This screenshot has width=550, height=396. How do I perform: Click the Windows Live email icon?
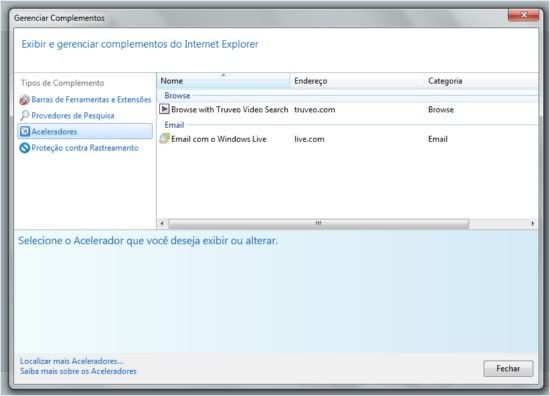point(164,139)
